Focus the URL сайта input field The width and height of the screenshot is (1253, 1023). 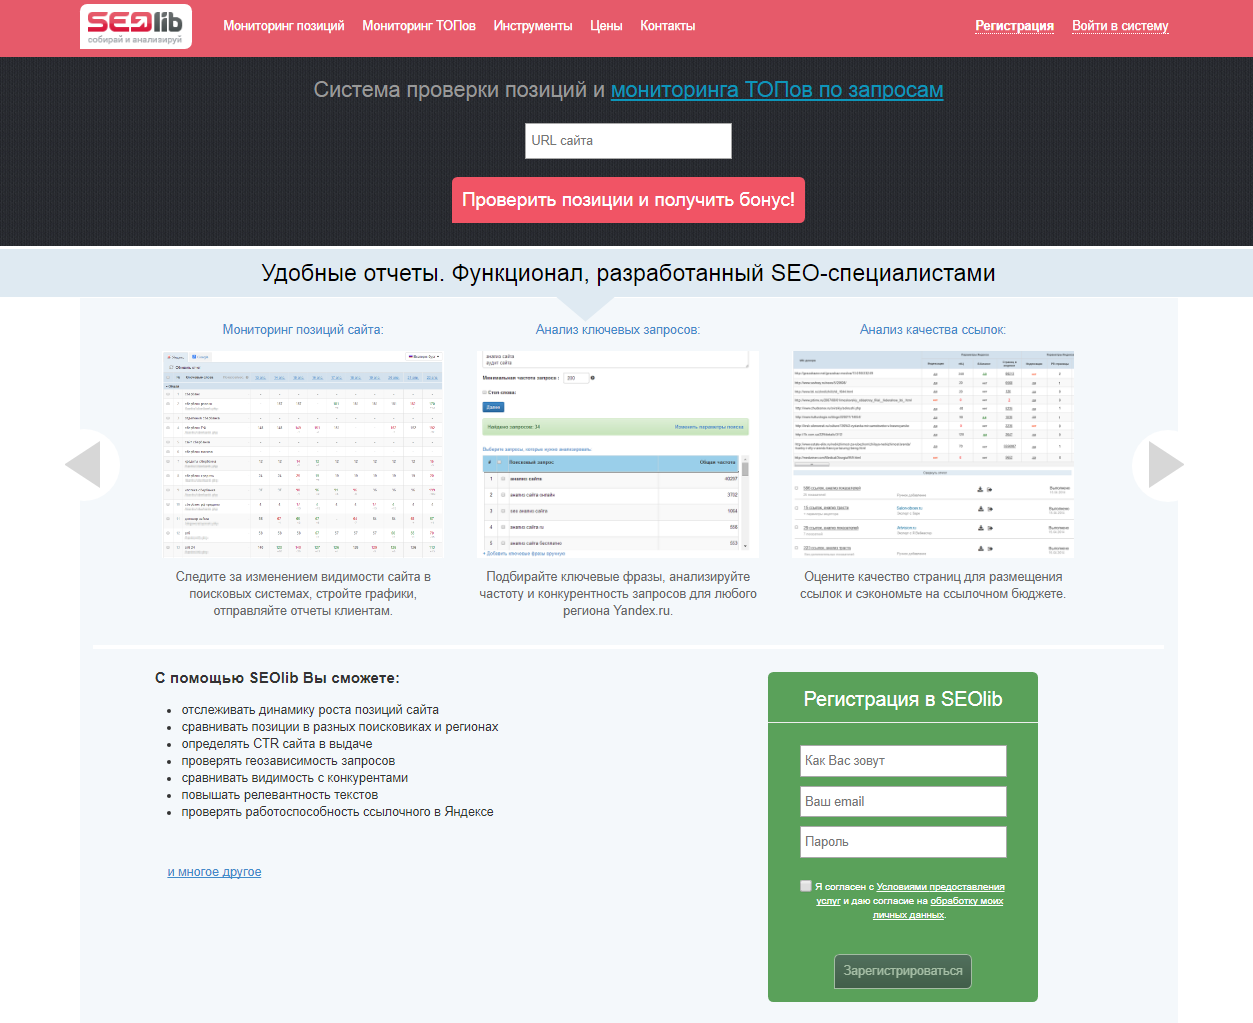pos(628,141)
